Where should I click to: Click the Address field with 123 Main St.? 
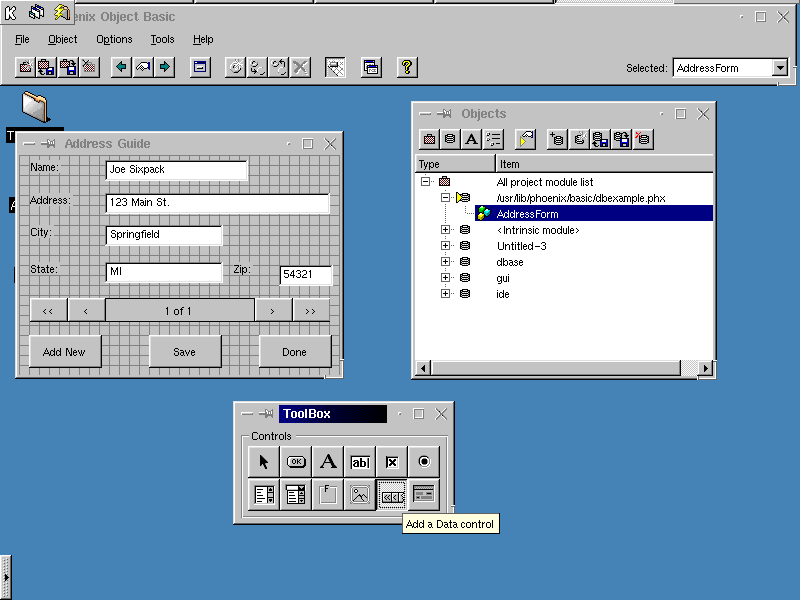(217, 203)
